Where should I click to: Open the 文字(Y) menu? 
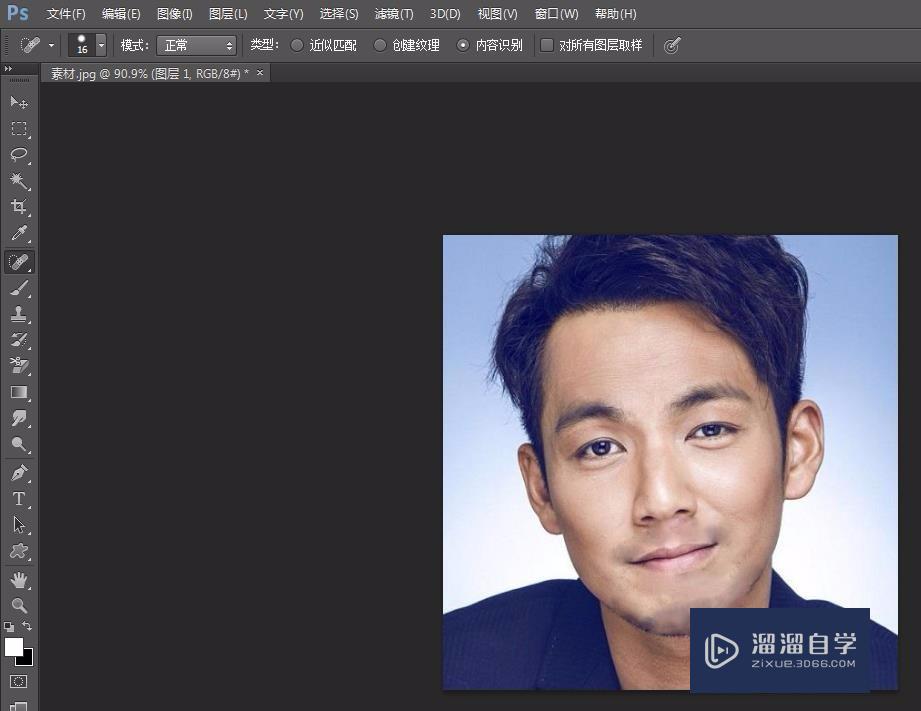pyautogui.click(x=283, y=14)
